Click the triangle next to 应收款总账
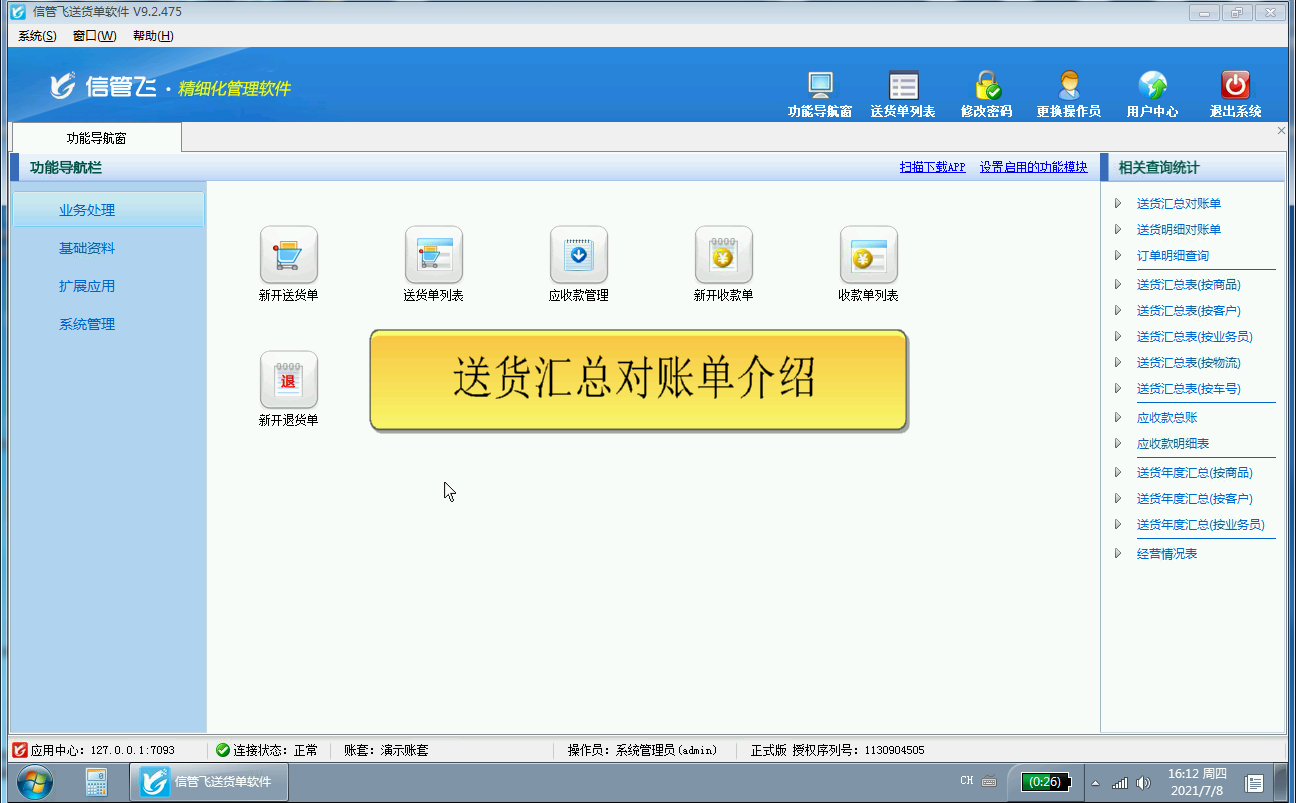The height and width of the screenshot is (803, 1296). tap(1118, 418)
